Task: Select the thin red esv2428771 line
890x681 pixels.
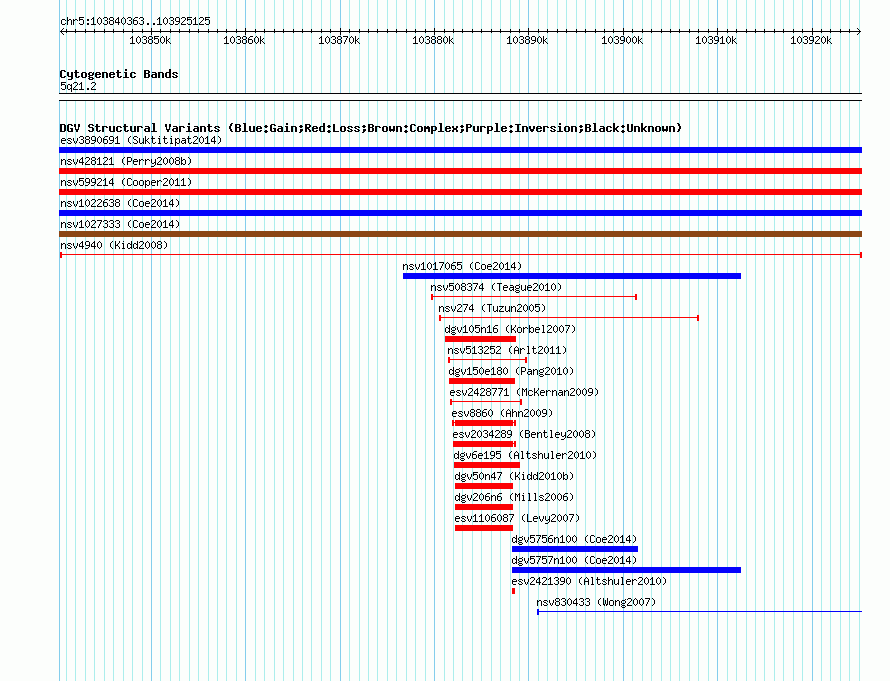Action: coord(486,402)
